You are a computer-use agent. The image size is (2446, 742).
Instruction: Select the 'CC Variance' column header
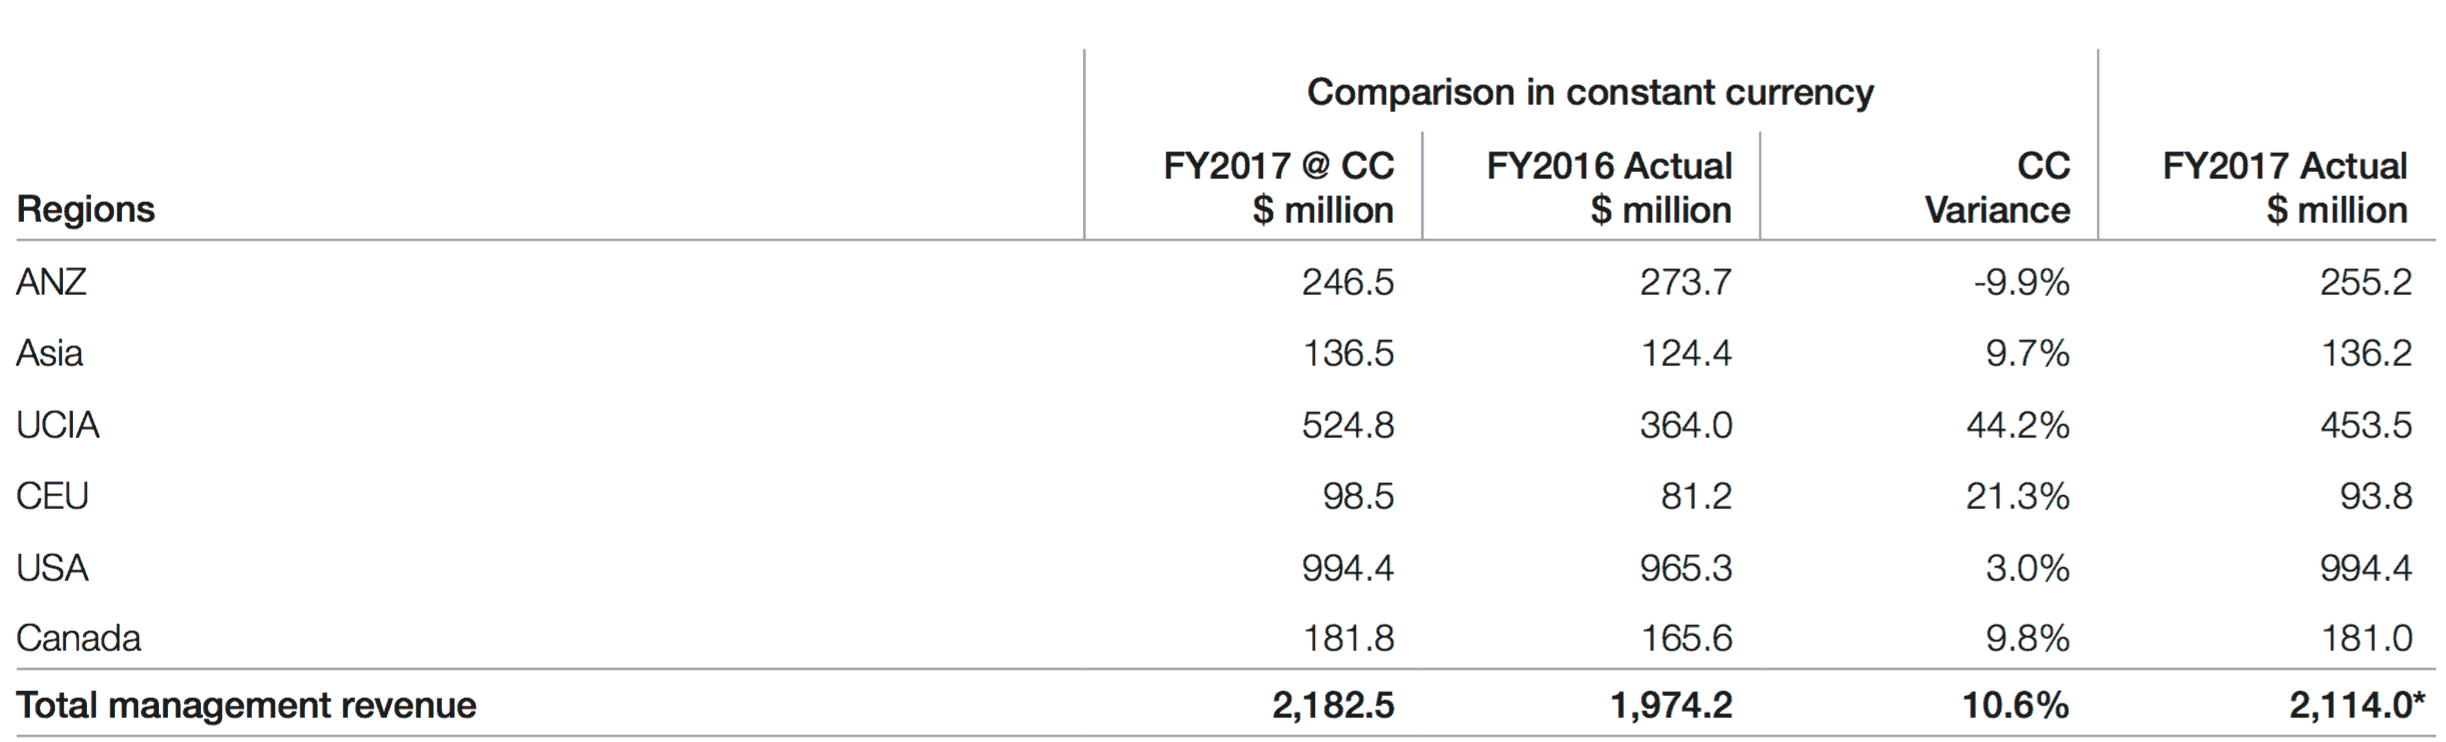(1998, 187)
